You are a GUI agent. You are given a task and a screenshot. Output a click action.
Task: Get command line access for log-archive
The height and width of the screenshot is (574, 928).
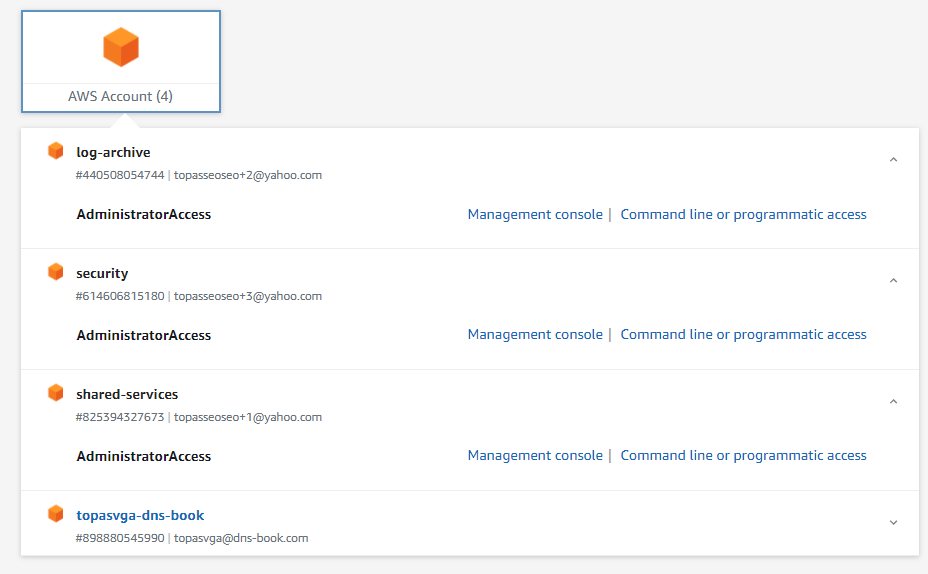click(x=743, y=214)
